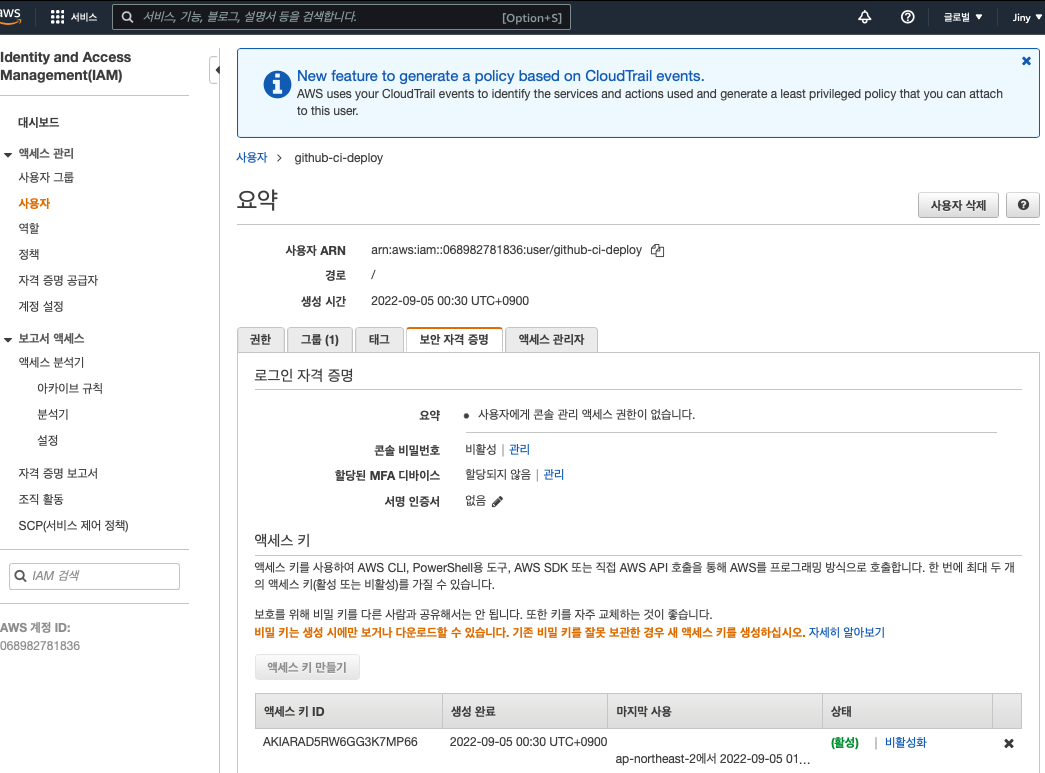This screenshot has height=773, width=1045.
Task: Click the 비활성화 link for the access key
Action: pyautogui.click(x=905, y=742)
